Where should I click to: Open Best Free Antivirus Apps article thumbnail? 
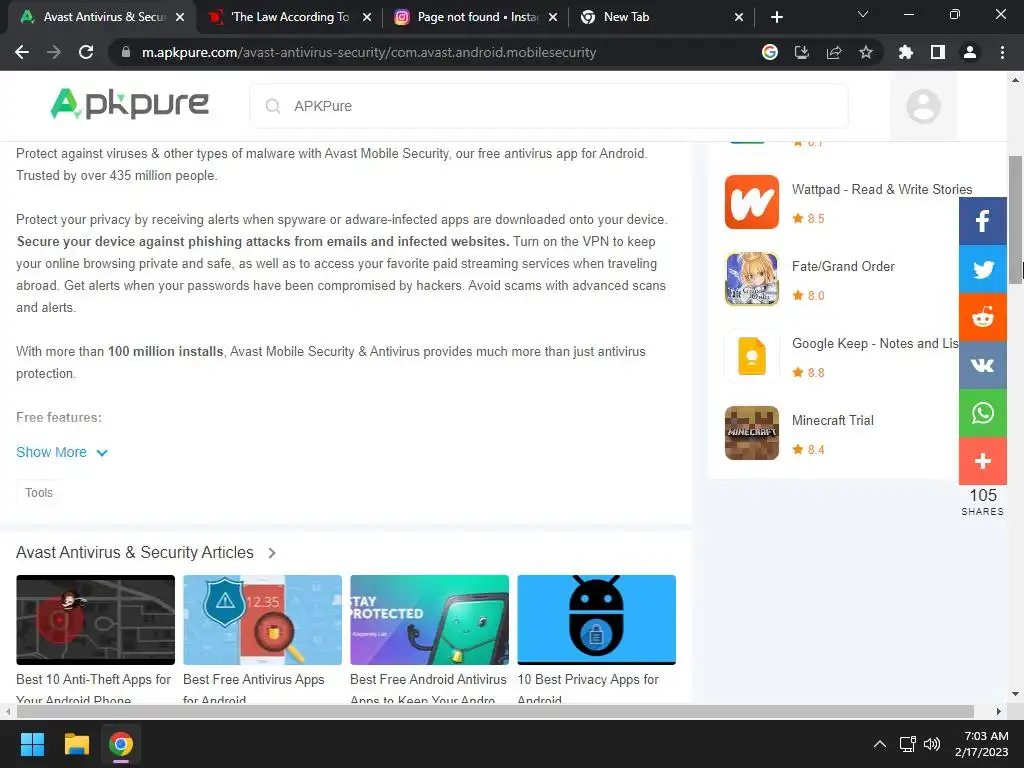pos(263,620)
